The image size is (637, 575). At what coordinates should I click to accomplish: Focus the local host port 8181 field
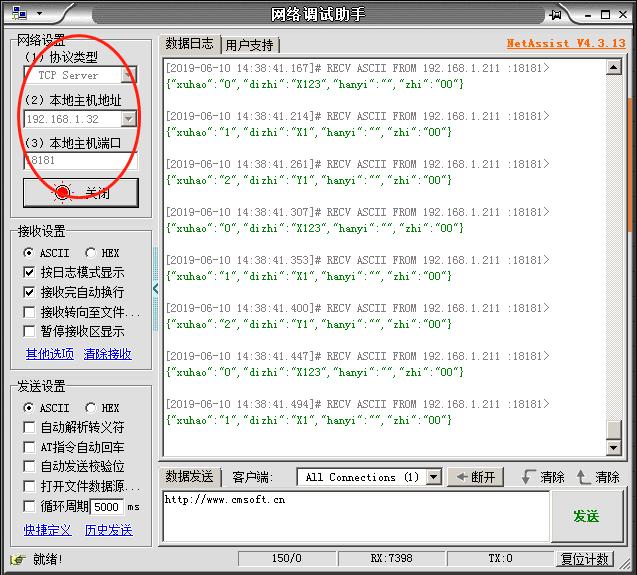[x=80, y=160]
